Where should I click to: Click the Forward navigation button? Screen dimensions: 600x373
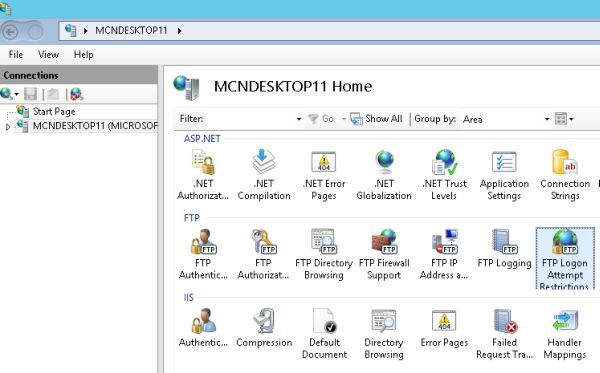(35, 31)
